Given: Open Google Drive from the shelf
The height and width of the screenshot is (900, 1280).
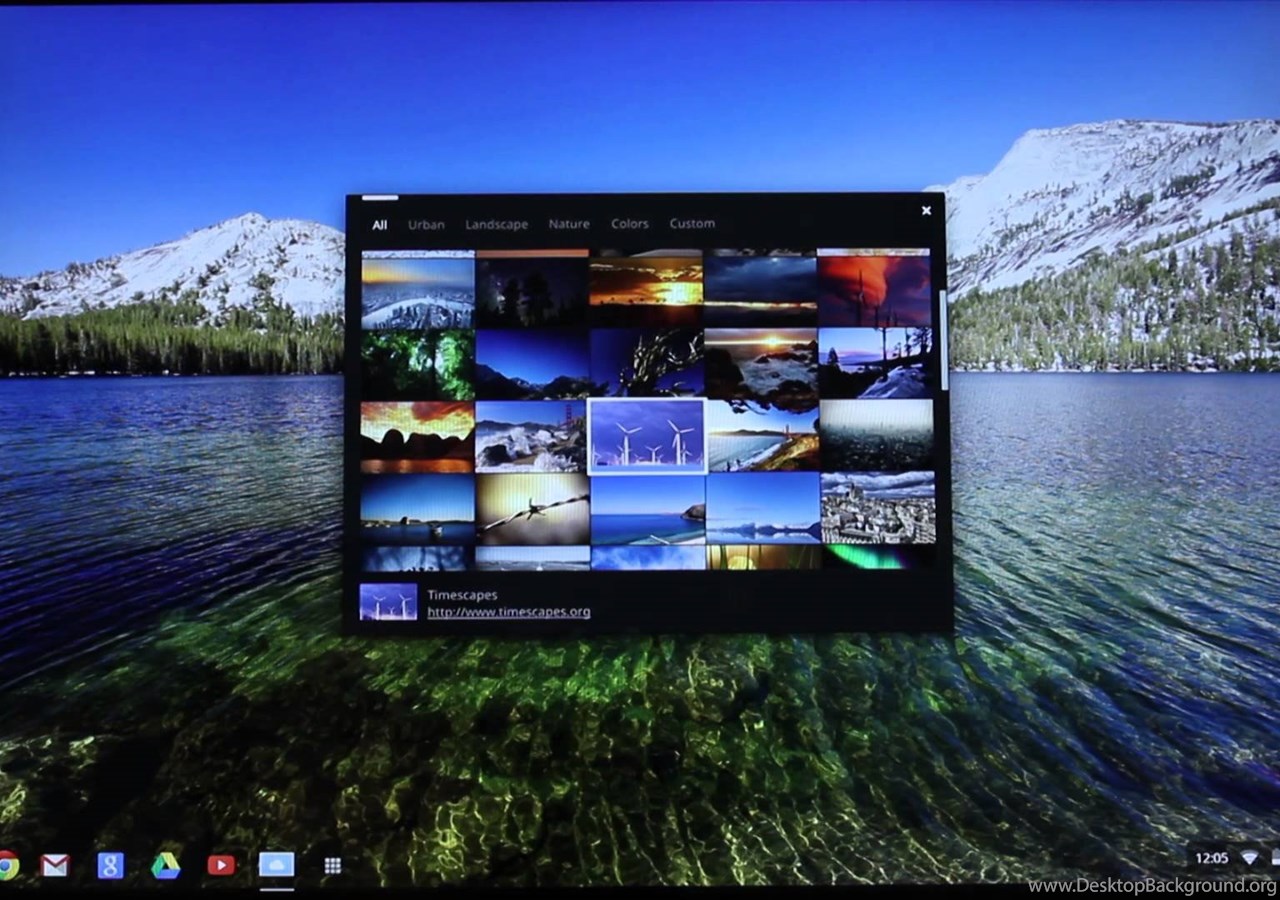Looking at the screenshot, I should (x=165, y=865).
